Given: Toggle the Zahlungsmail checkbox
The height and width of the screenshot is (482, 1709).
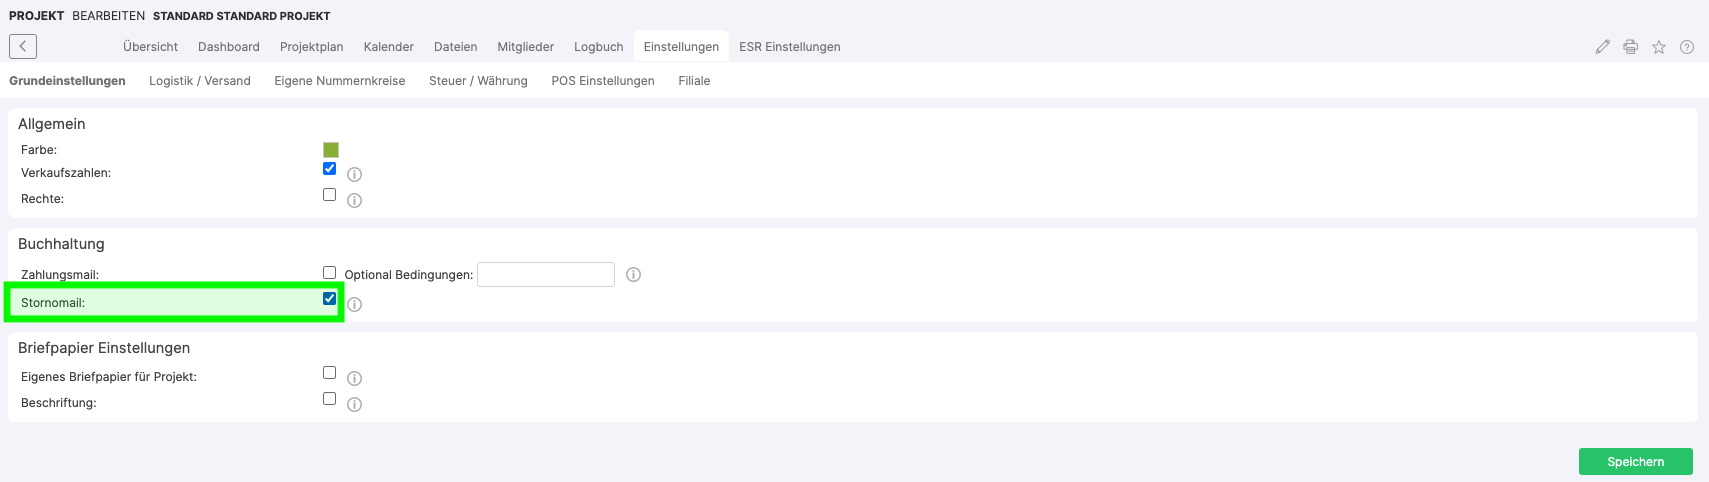Looking at the screenshot, I should pos(329,272).
